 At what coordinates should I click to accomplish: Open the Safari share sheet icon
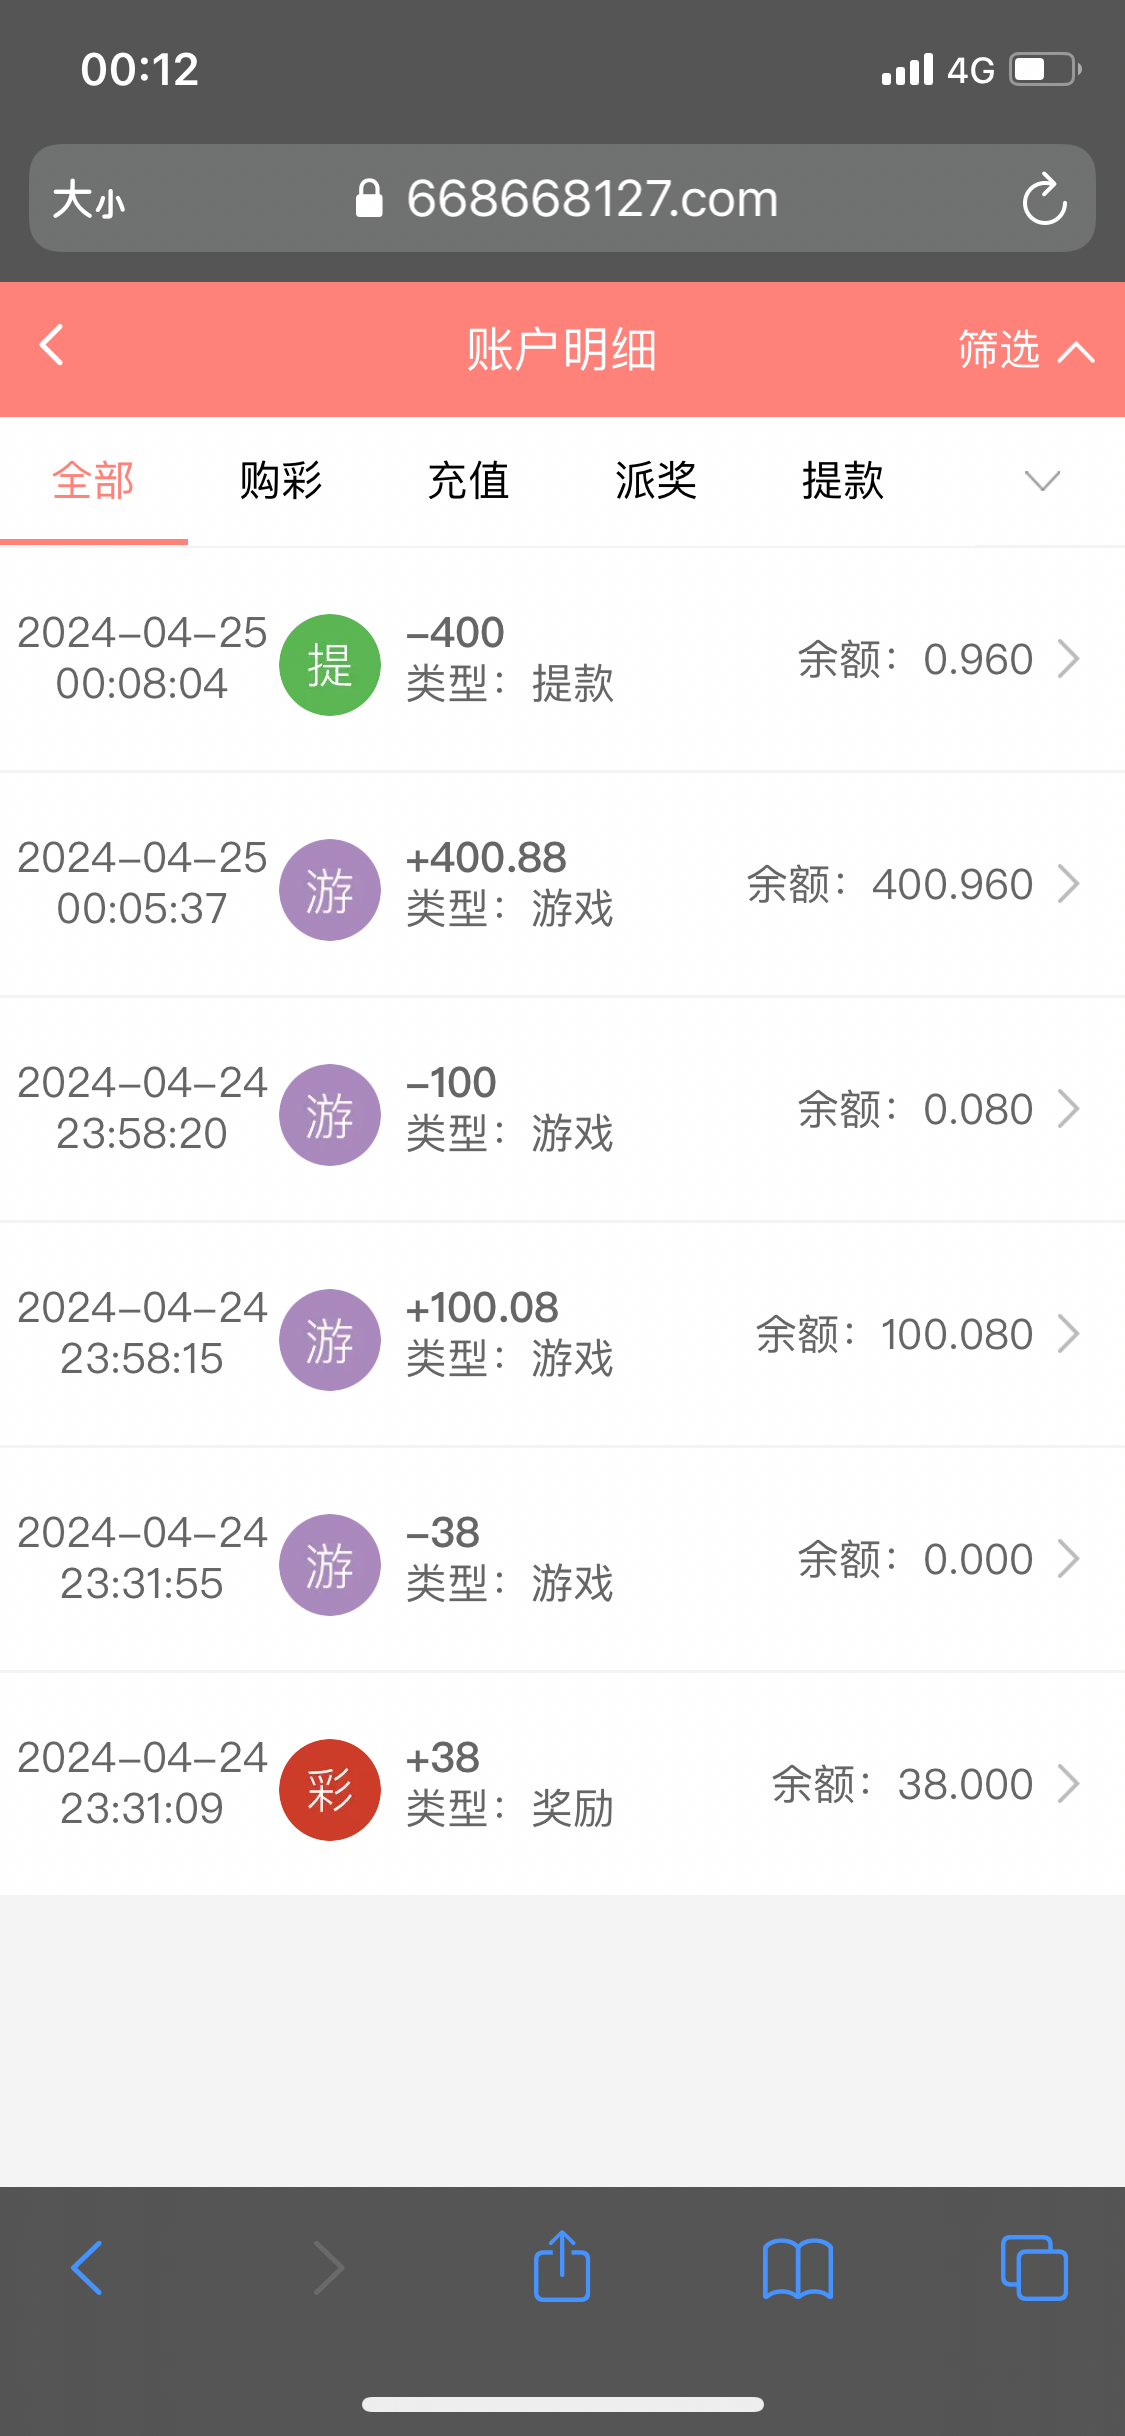(x=562, y=2267)
